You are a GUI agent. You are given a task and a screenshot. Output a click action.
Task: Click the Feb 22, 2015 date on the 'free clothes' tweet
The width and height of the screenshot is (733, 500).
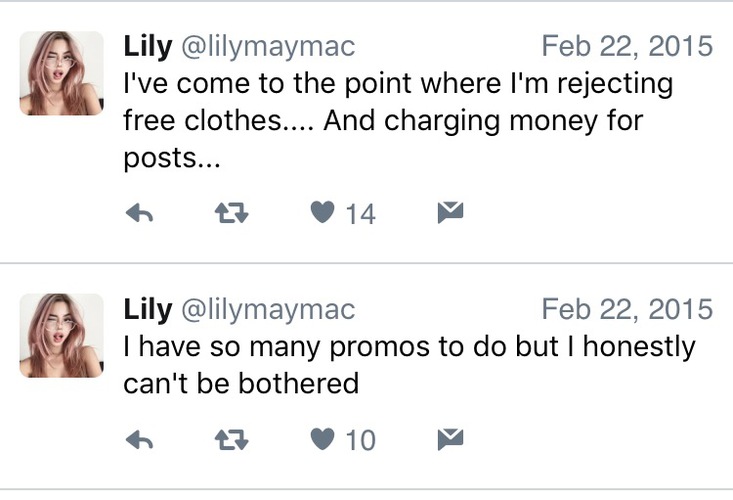point(627,46)
